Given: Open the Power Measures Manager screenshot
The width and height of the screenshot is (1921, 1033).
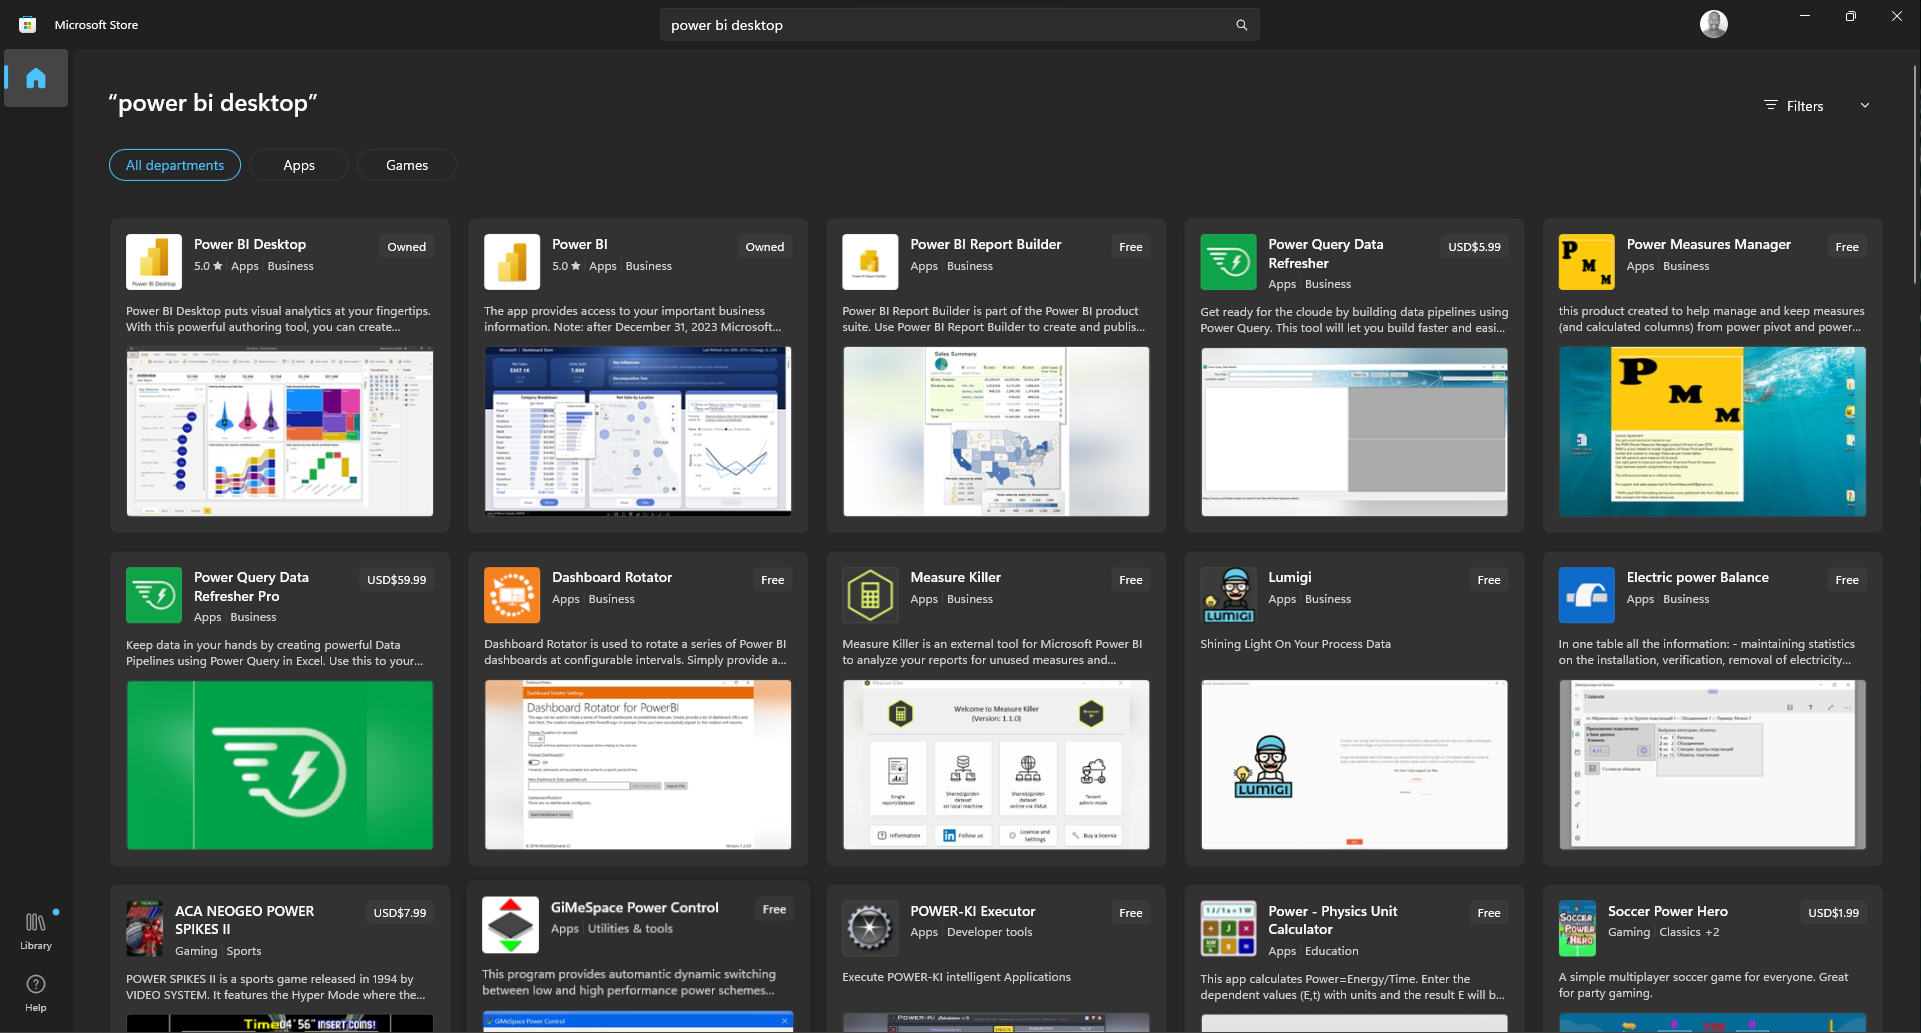Looking at the screenshot, I should 1712,431.
